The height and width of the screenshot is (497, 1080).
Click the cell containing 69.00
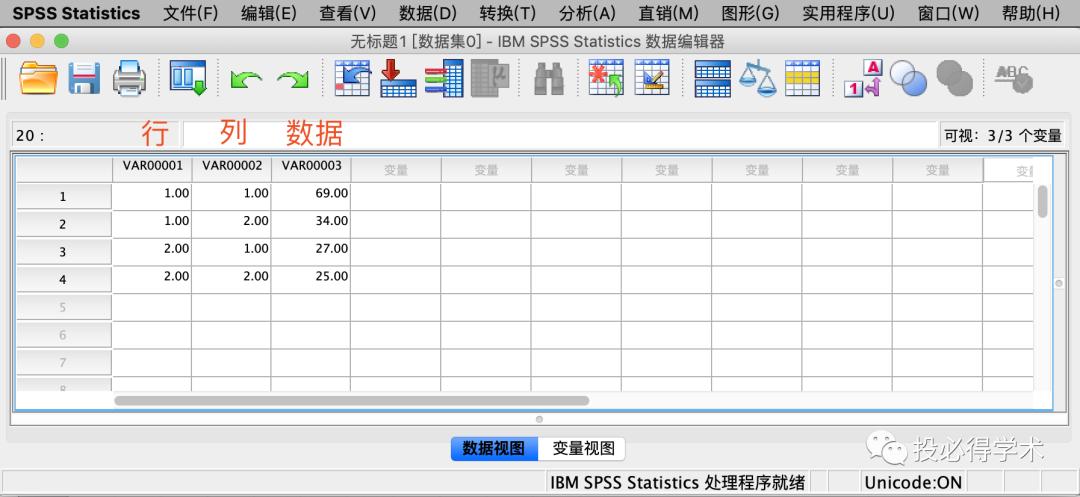pos(311,196)
